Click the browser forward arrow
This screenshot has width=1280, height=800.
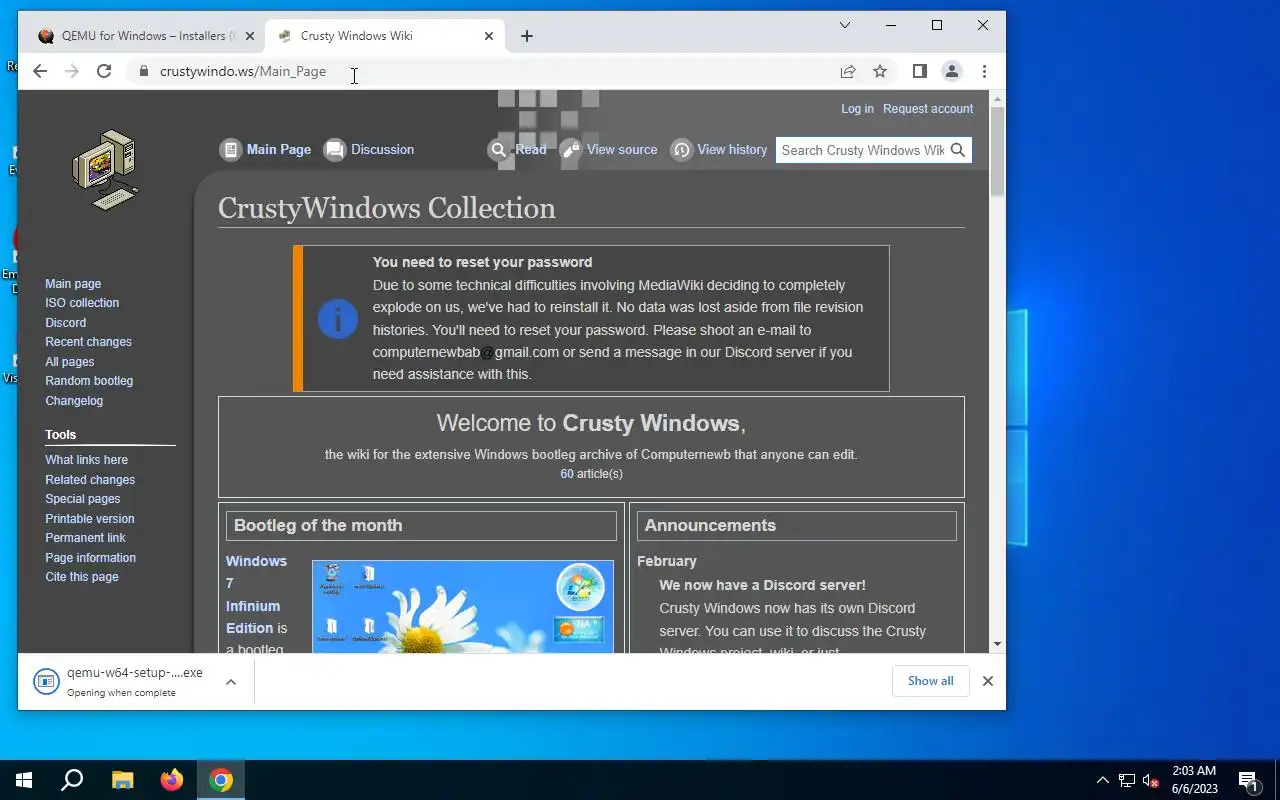pyautogui.click(x=72, y=71)
